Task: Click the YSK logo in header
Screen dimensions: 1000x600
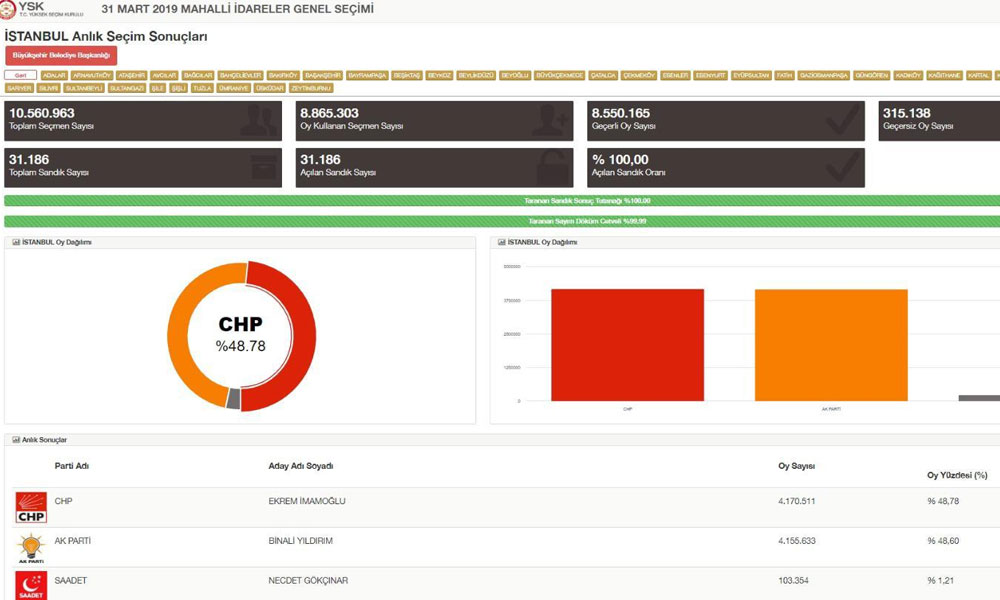Action: click(8, 10)
